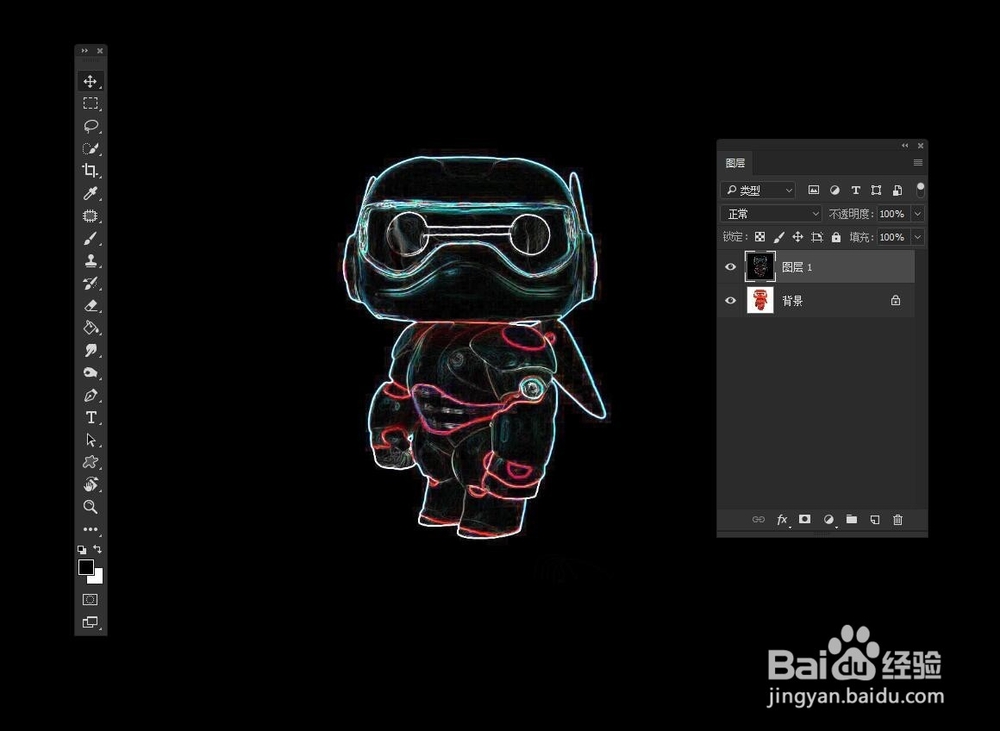The image size is (1000, 731).
Task: Click the lock icon on 背景 layer
Action: 895,300
